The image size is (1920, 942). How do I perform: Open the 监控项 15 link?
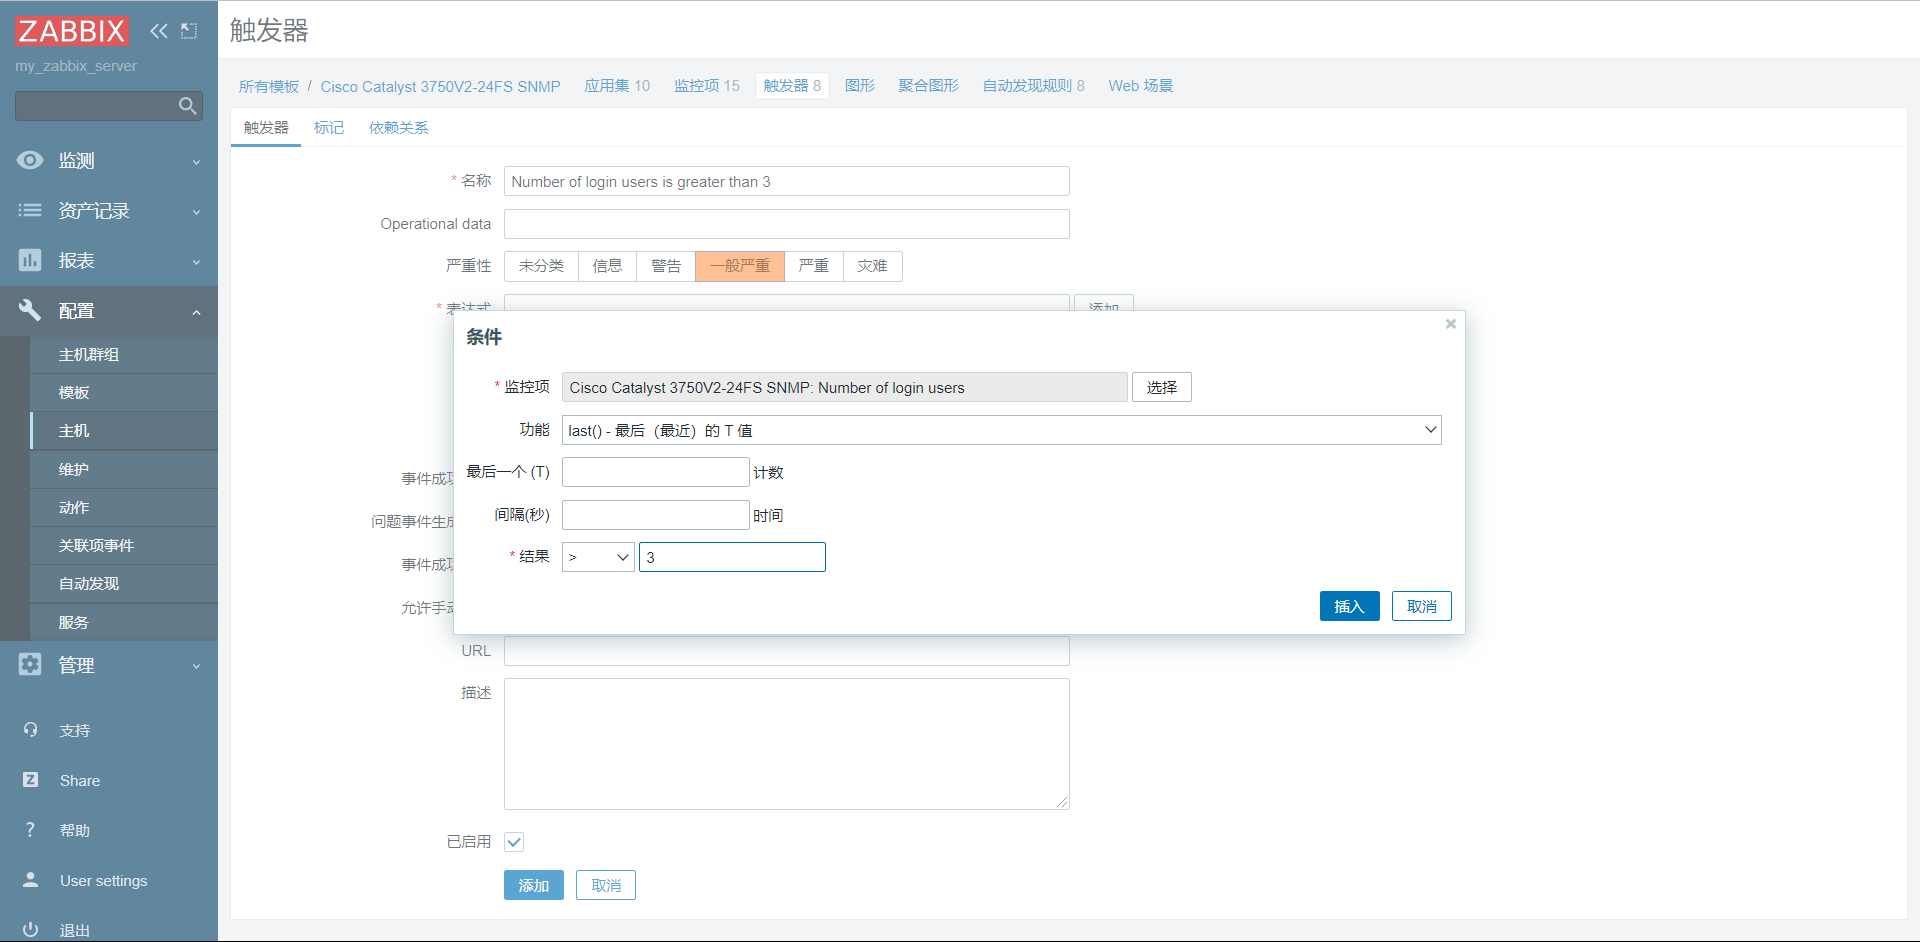pyautogui.click(x=707, y=86)
